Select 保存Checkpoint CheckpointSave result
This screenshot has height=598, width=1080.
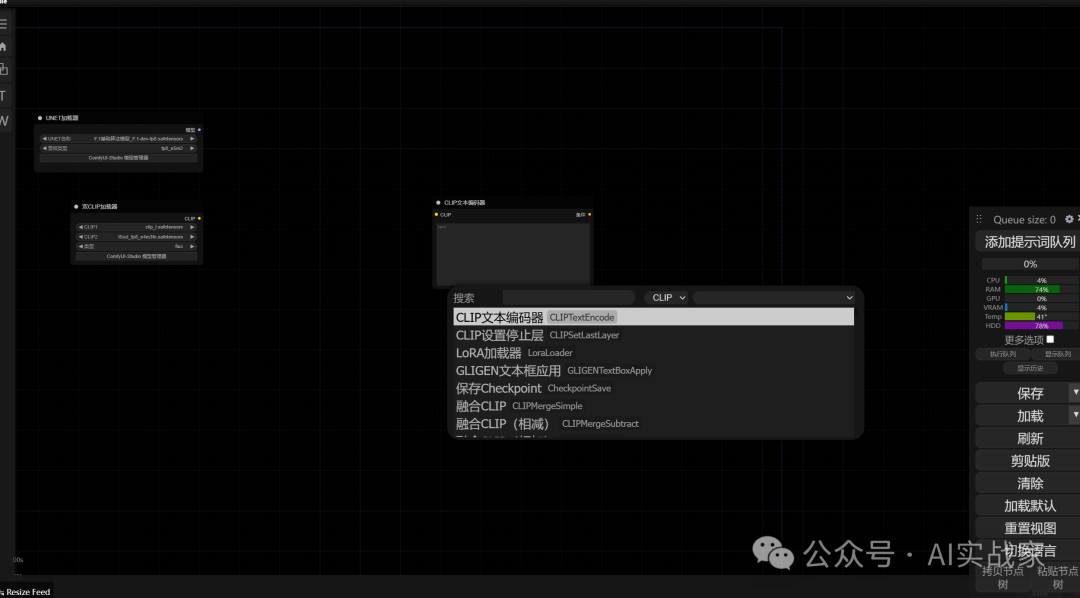[653, 388]
